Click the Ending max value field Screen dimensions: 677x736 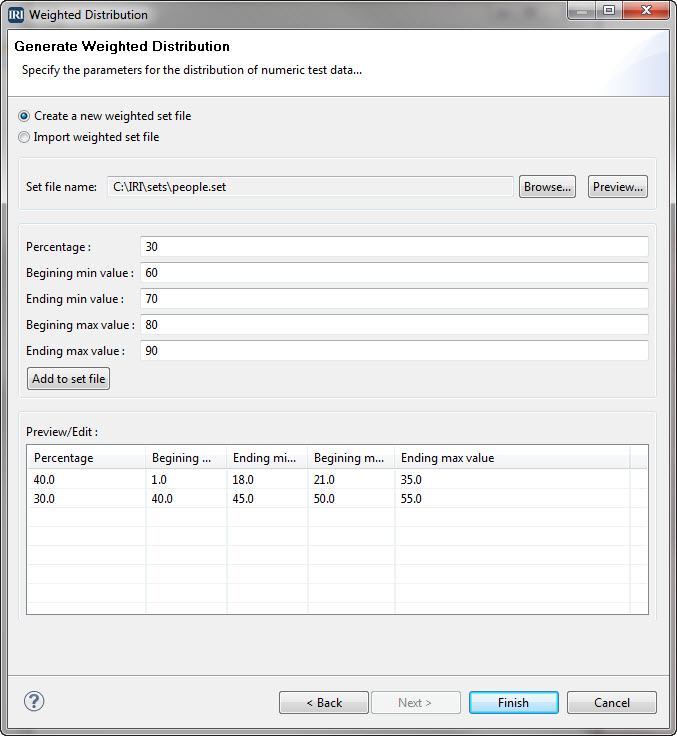tap(394, 351)
